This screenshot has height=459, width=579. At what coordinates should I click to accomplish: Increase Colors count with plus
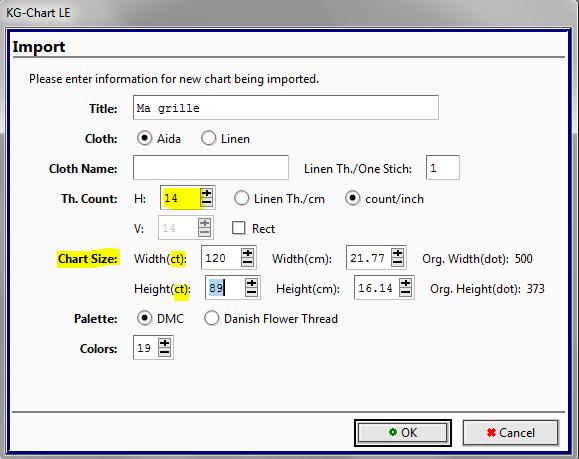[x=164, y=343]
